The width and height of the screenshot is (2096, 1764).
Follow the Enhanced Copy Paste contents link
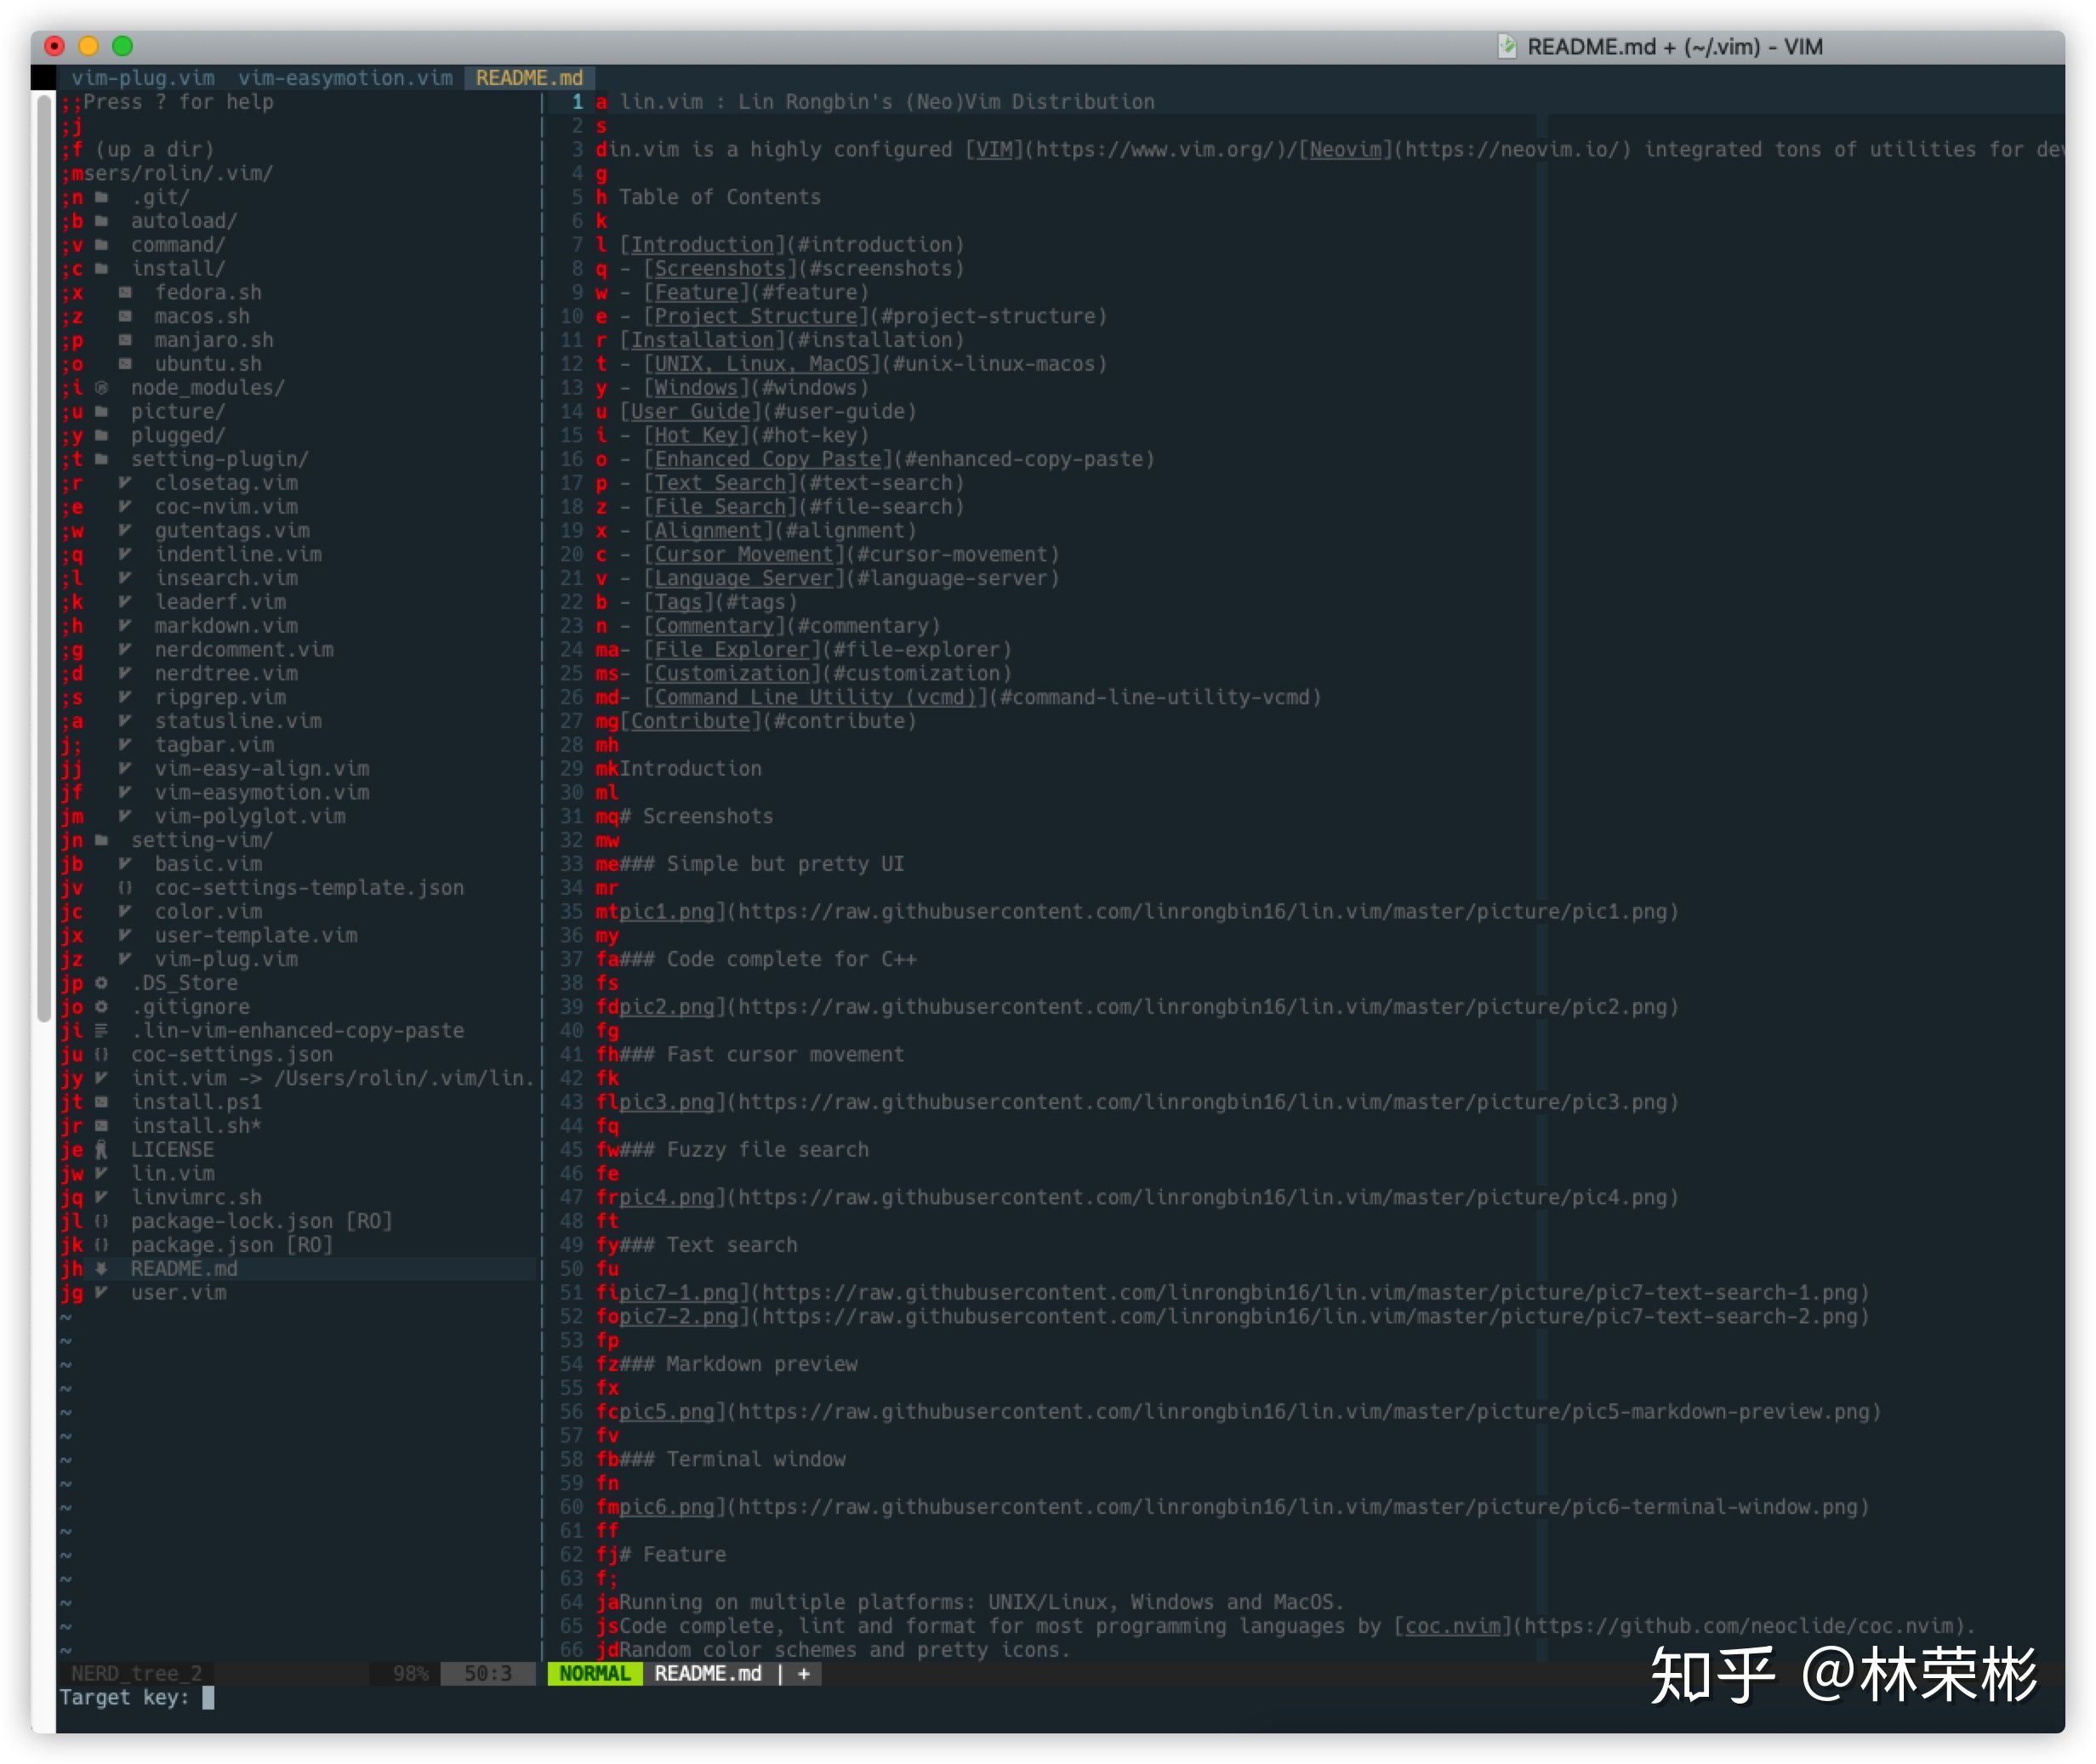point(767,460)
